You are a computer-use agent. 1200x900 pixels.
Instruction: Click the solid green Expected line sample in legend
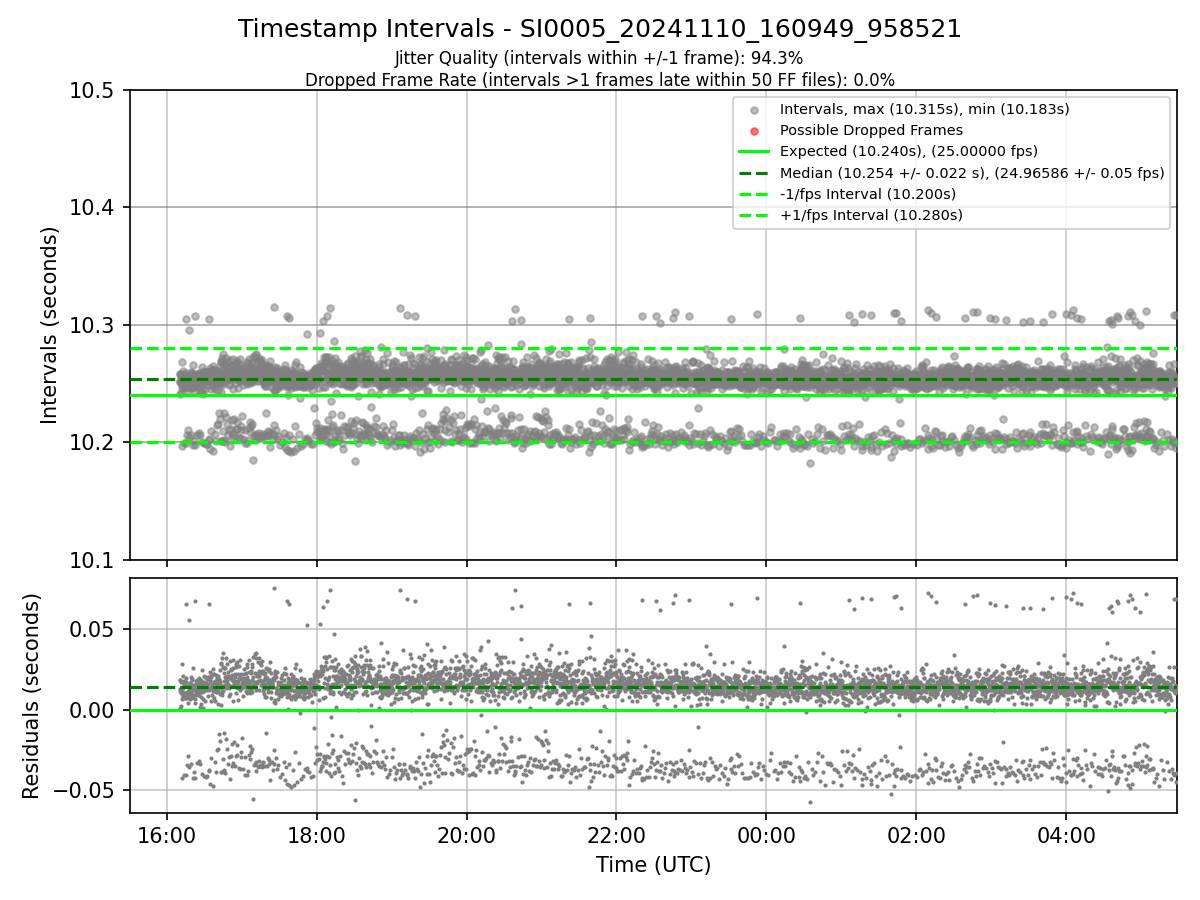tap(755, 151)
